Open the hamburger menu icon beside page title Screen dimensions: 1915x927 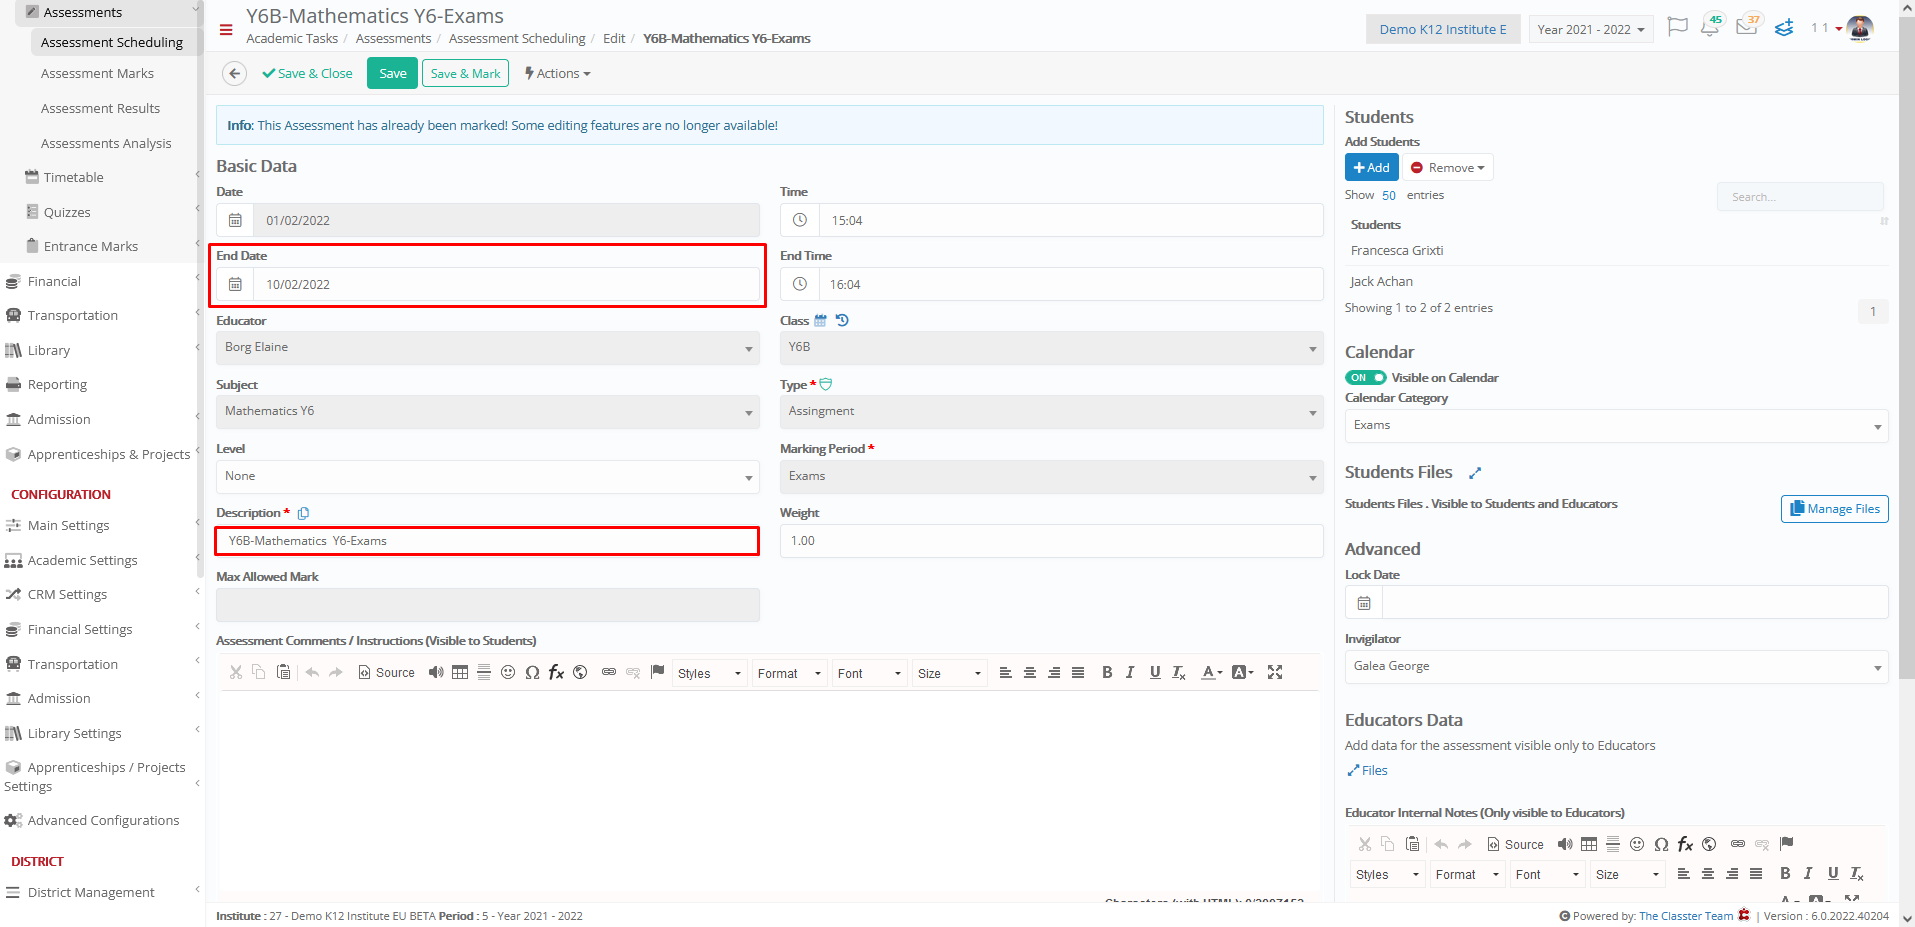pyautogui.click(x=226, y=29)
